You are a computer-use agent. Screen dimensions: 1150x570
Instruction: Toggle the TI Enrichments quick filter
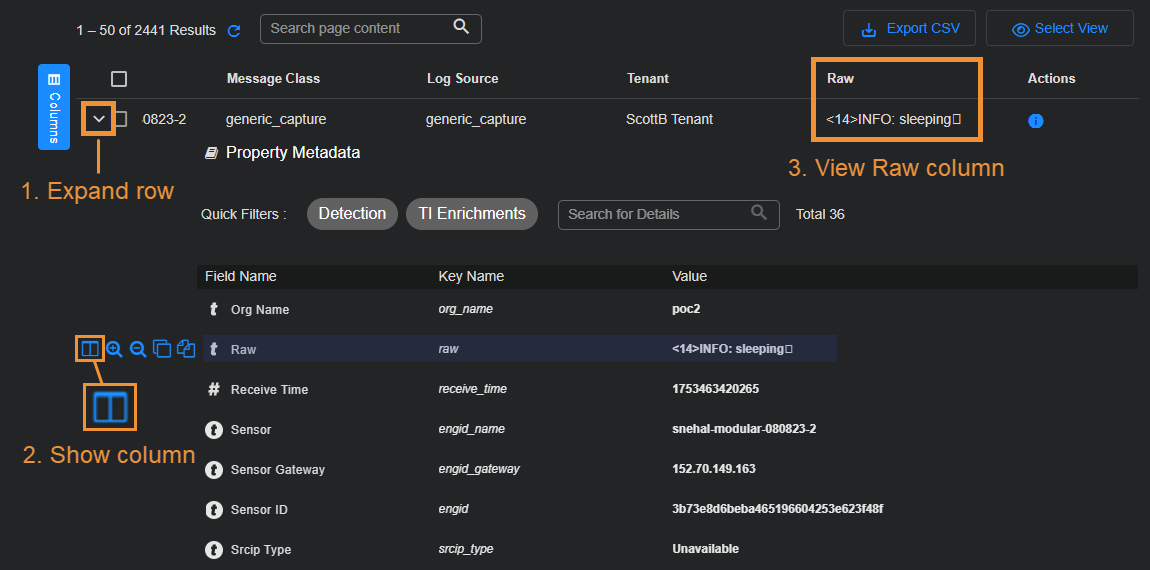(472, 214)
